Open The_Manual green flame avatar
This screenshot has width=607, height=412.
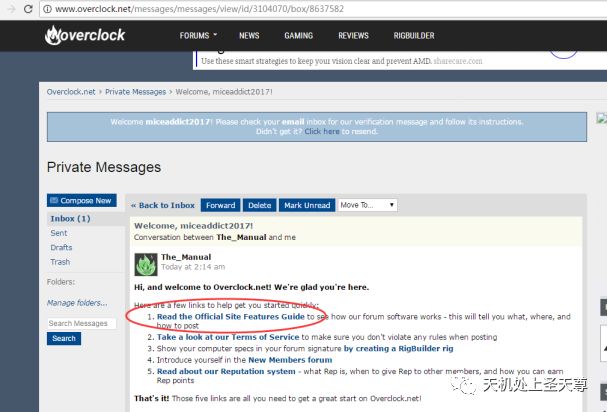146,264
